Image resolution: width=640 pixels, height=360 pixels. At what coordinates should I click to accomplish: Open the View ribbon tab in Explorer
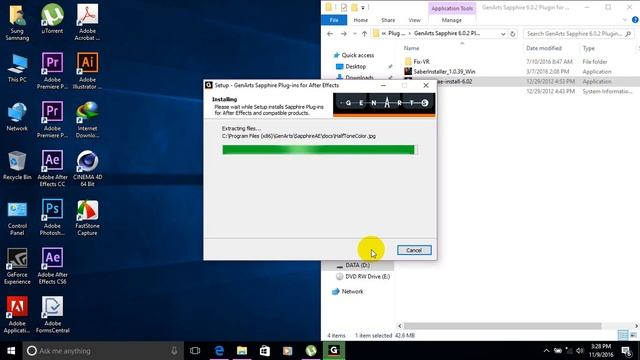click(x=414, y=20)
